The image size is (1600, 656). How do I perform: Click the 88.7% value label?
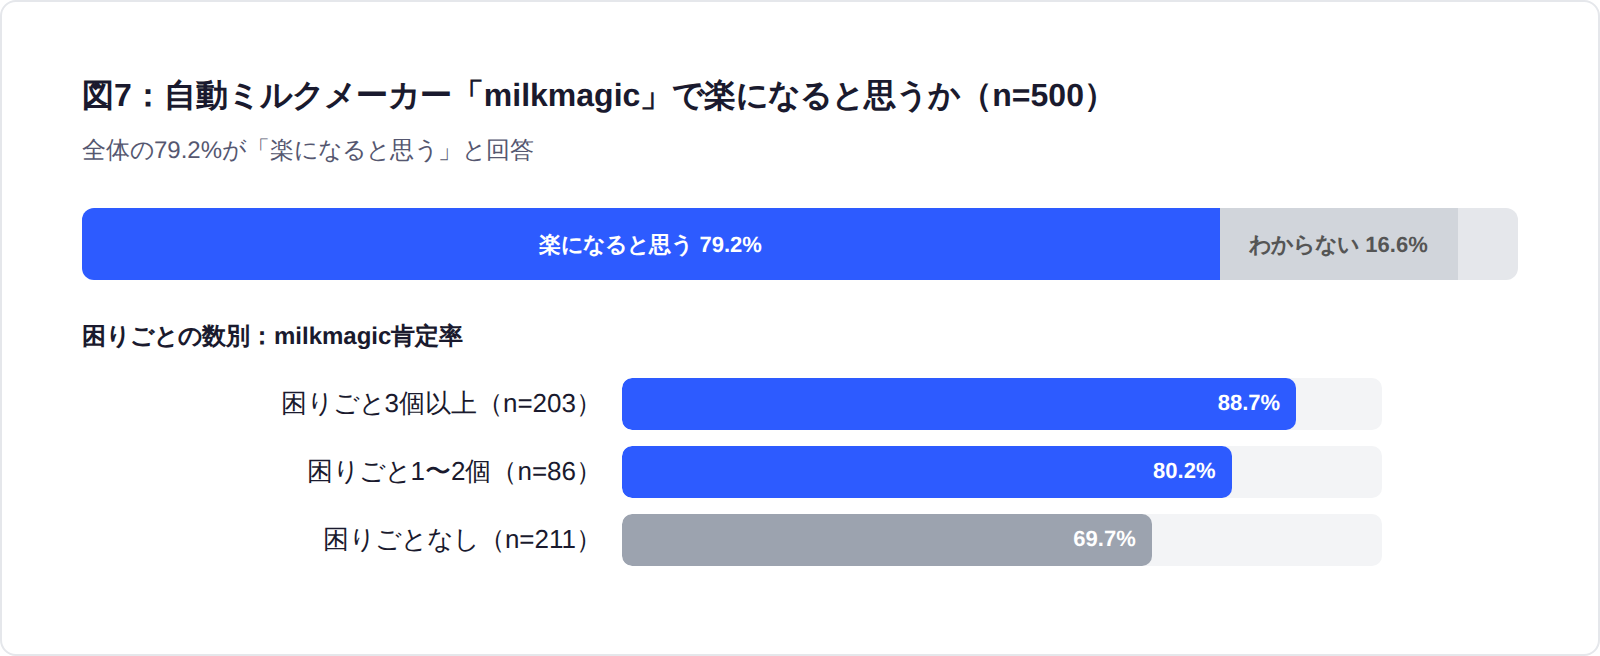pos(1248,403)
